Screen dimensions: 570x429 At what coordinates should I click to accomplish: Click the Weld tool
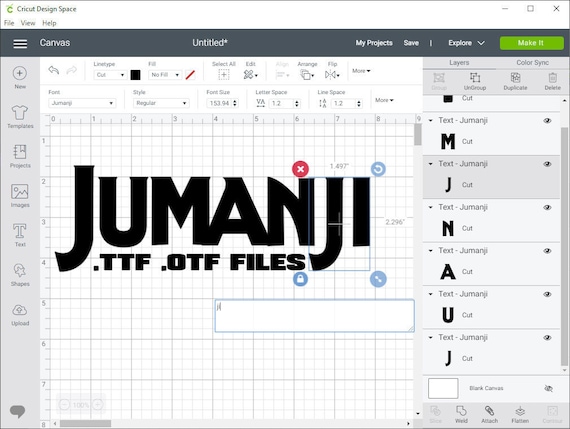[461, 414]
